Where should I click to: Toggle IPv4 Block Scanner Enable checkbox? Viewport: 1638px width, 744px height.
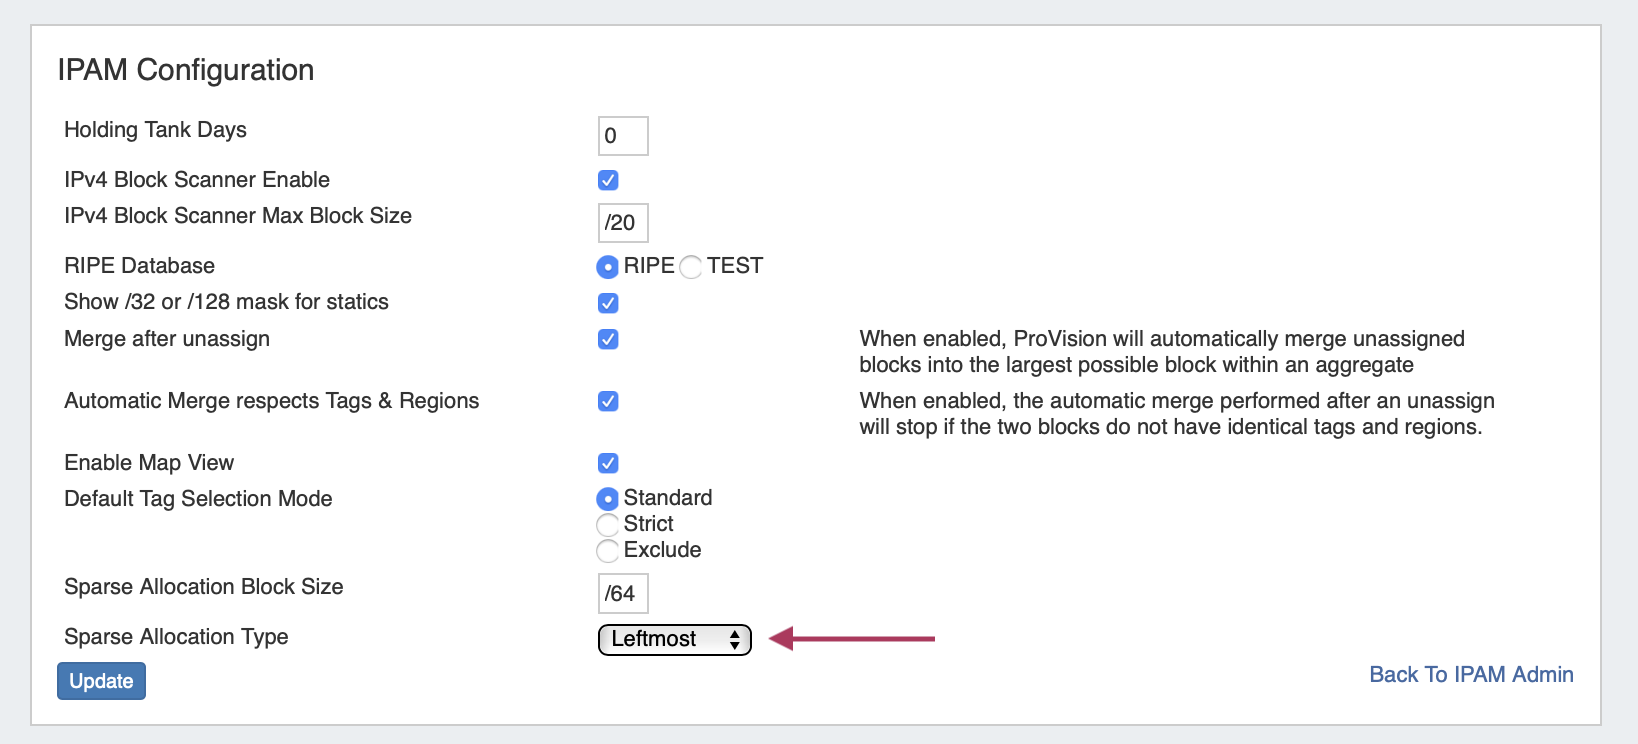[x=608, y=180]
